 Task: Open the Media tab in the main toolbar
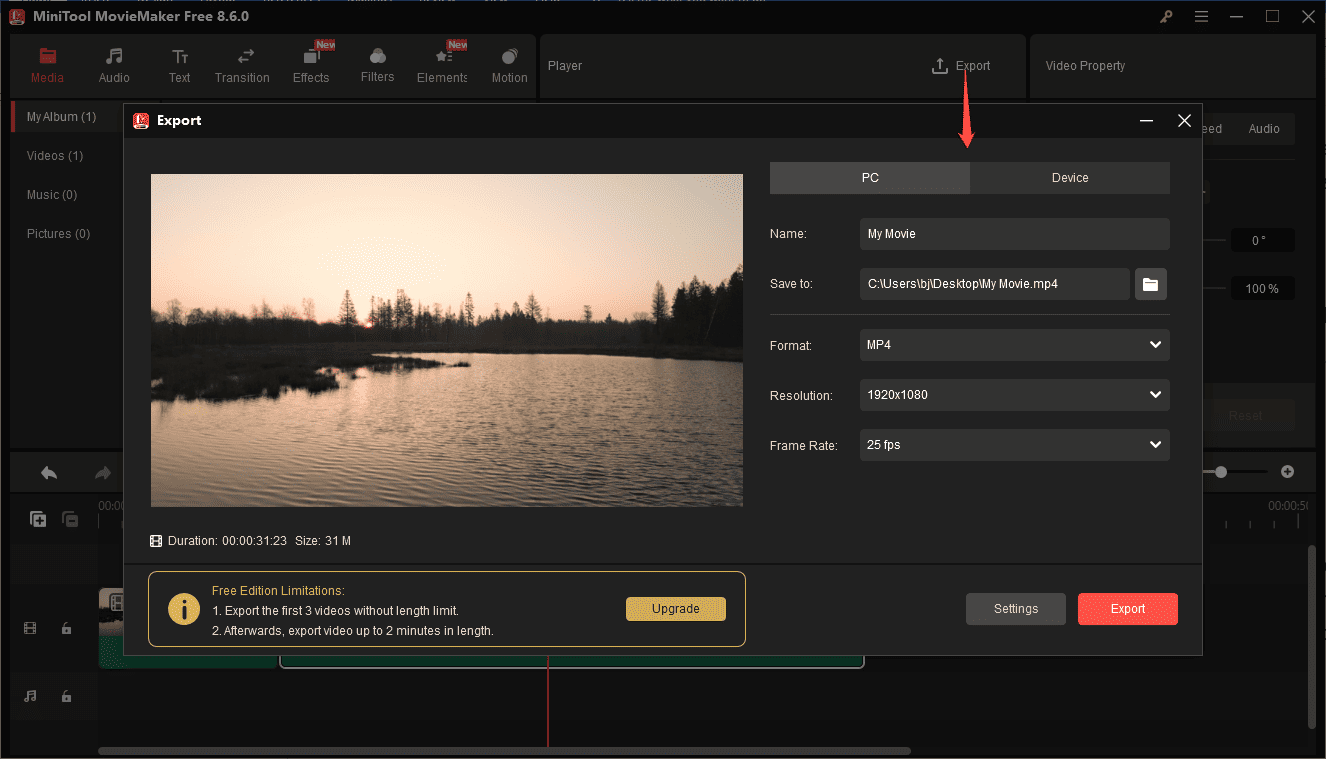point(47,66)
